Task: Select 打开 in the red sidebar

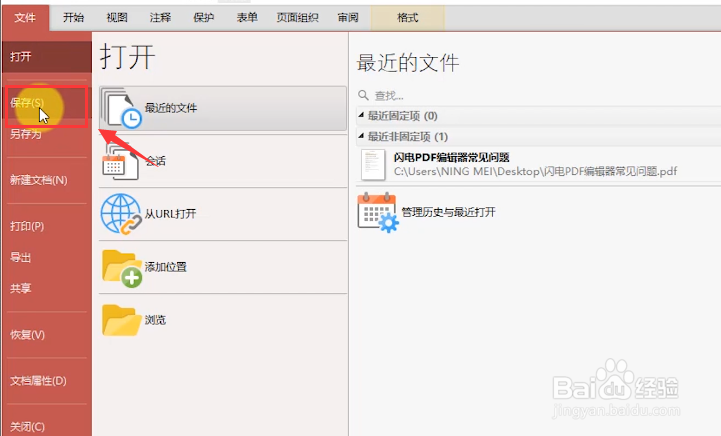Action: 47,57
